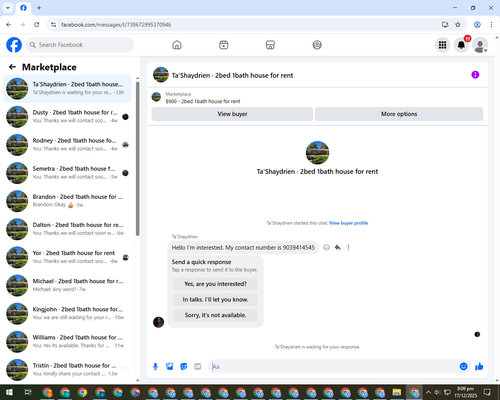500x400 pixels.
Task: Open the account profile menu
Action: [480, 45]
